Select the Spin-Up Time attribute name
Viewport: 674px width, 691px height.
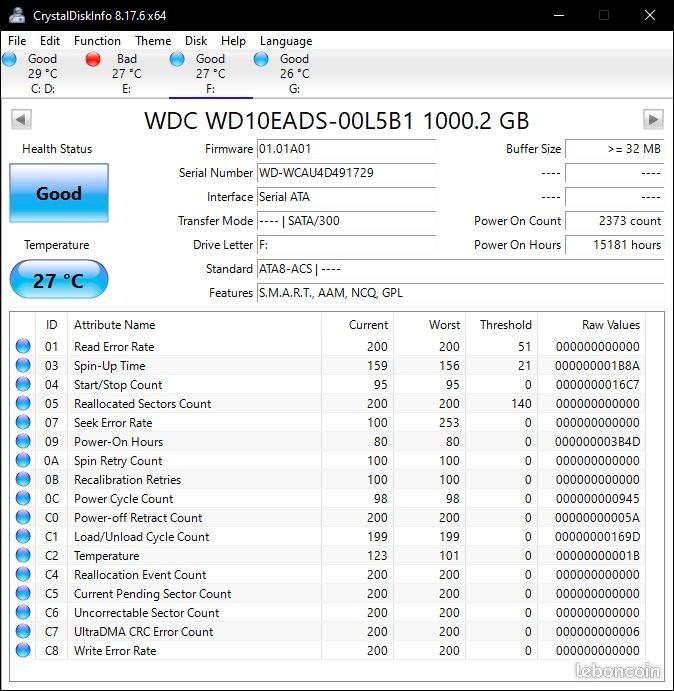click(109, 366)
